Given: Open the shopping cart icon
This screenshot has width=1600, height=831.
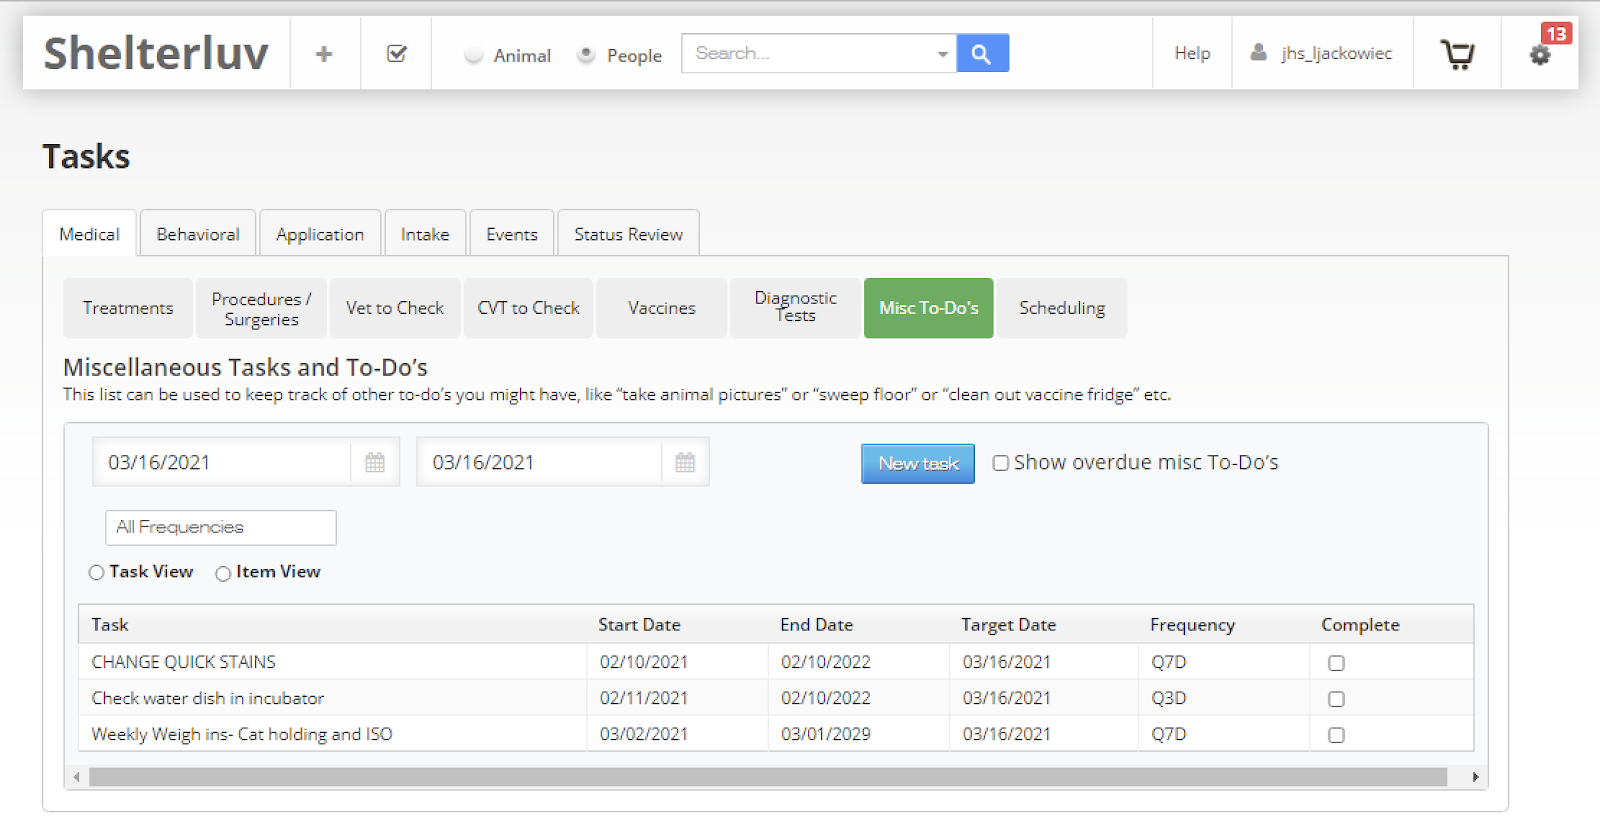Looking at the screenshot, I should tap(1457, 54).
